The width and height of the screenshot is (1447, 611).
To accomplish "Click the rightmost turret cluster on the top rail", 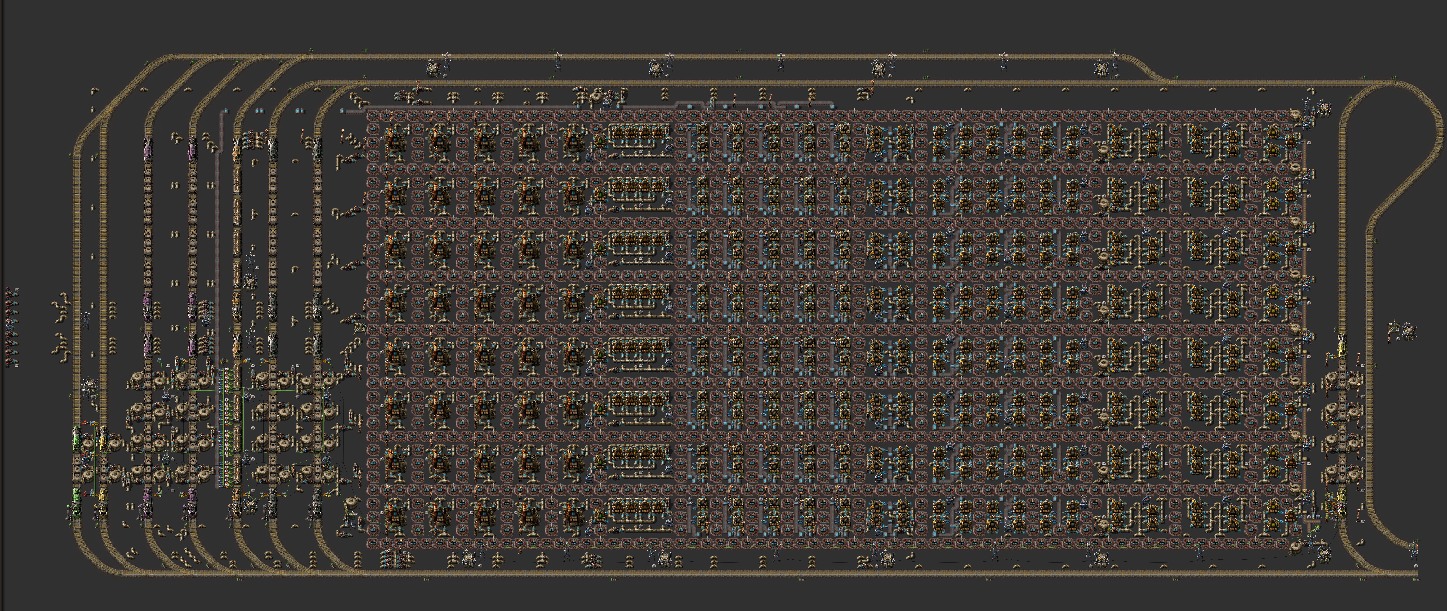I will click(x=1103, y=68).
